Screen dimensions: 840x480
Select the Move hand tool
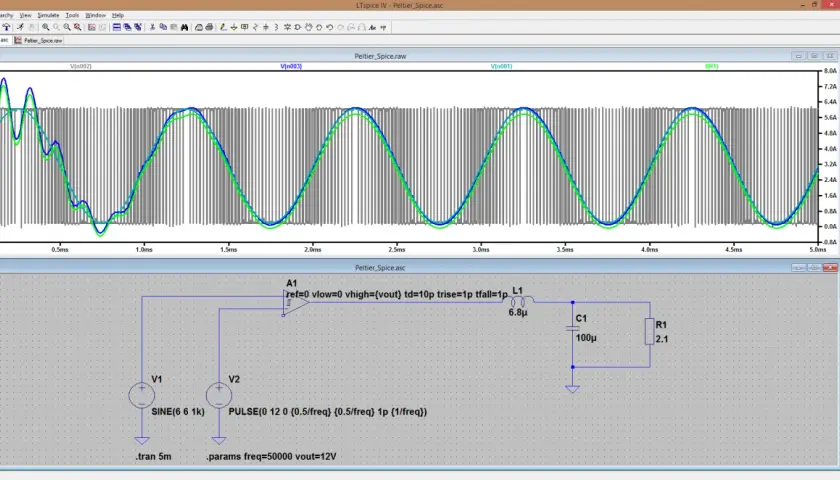pyautogui.click(x=308, y=27)
